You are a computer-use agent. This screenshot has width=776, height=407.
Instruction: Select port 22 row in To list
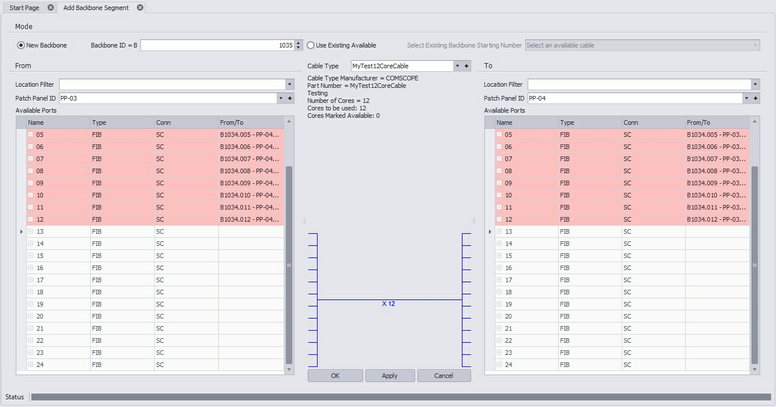(622, 341)
